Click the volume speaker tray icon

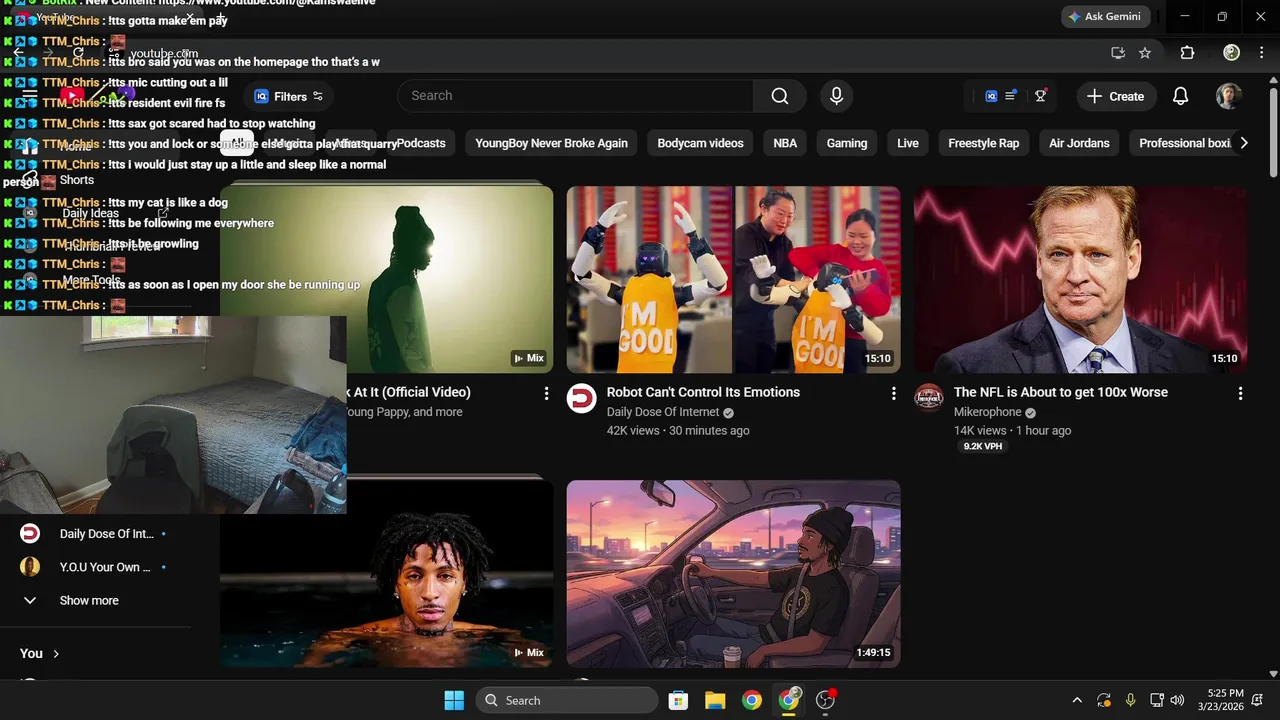click(x=1177, y=700)
